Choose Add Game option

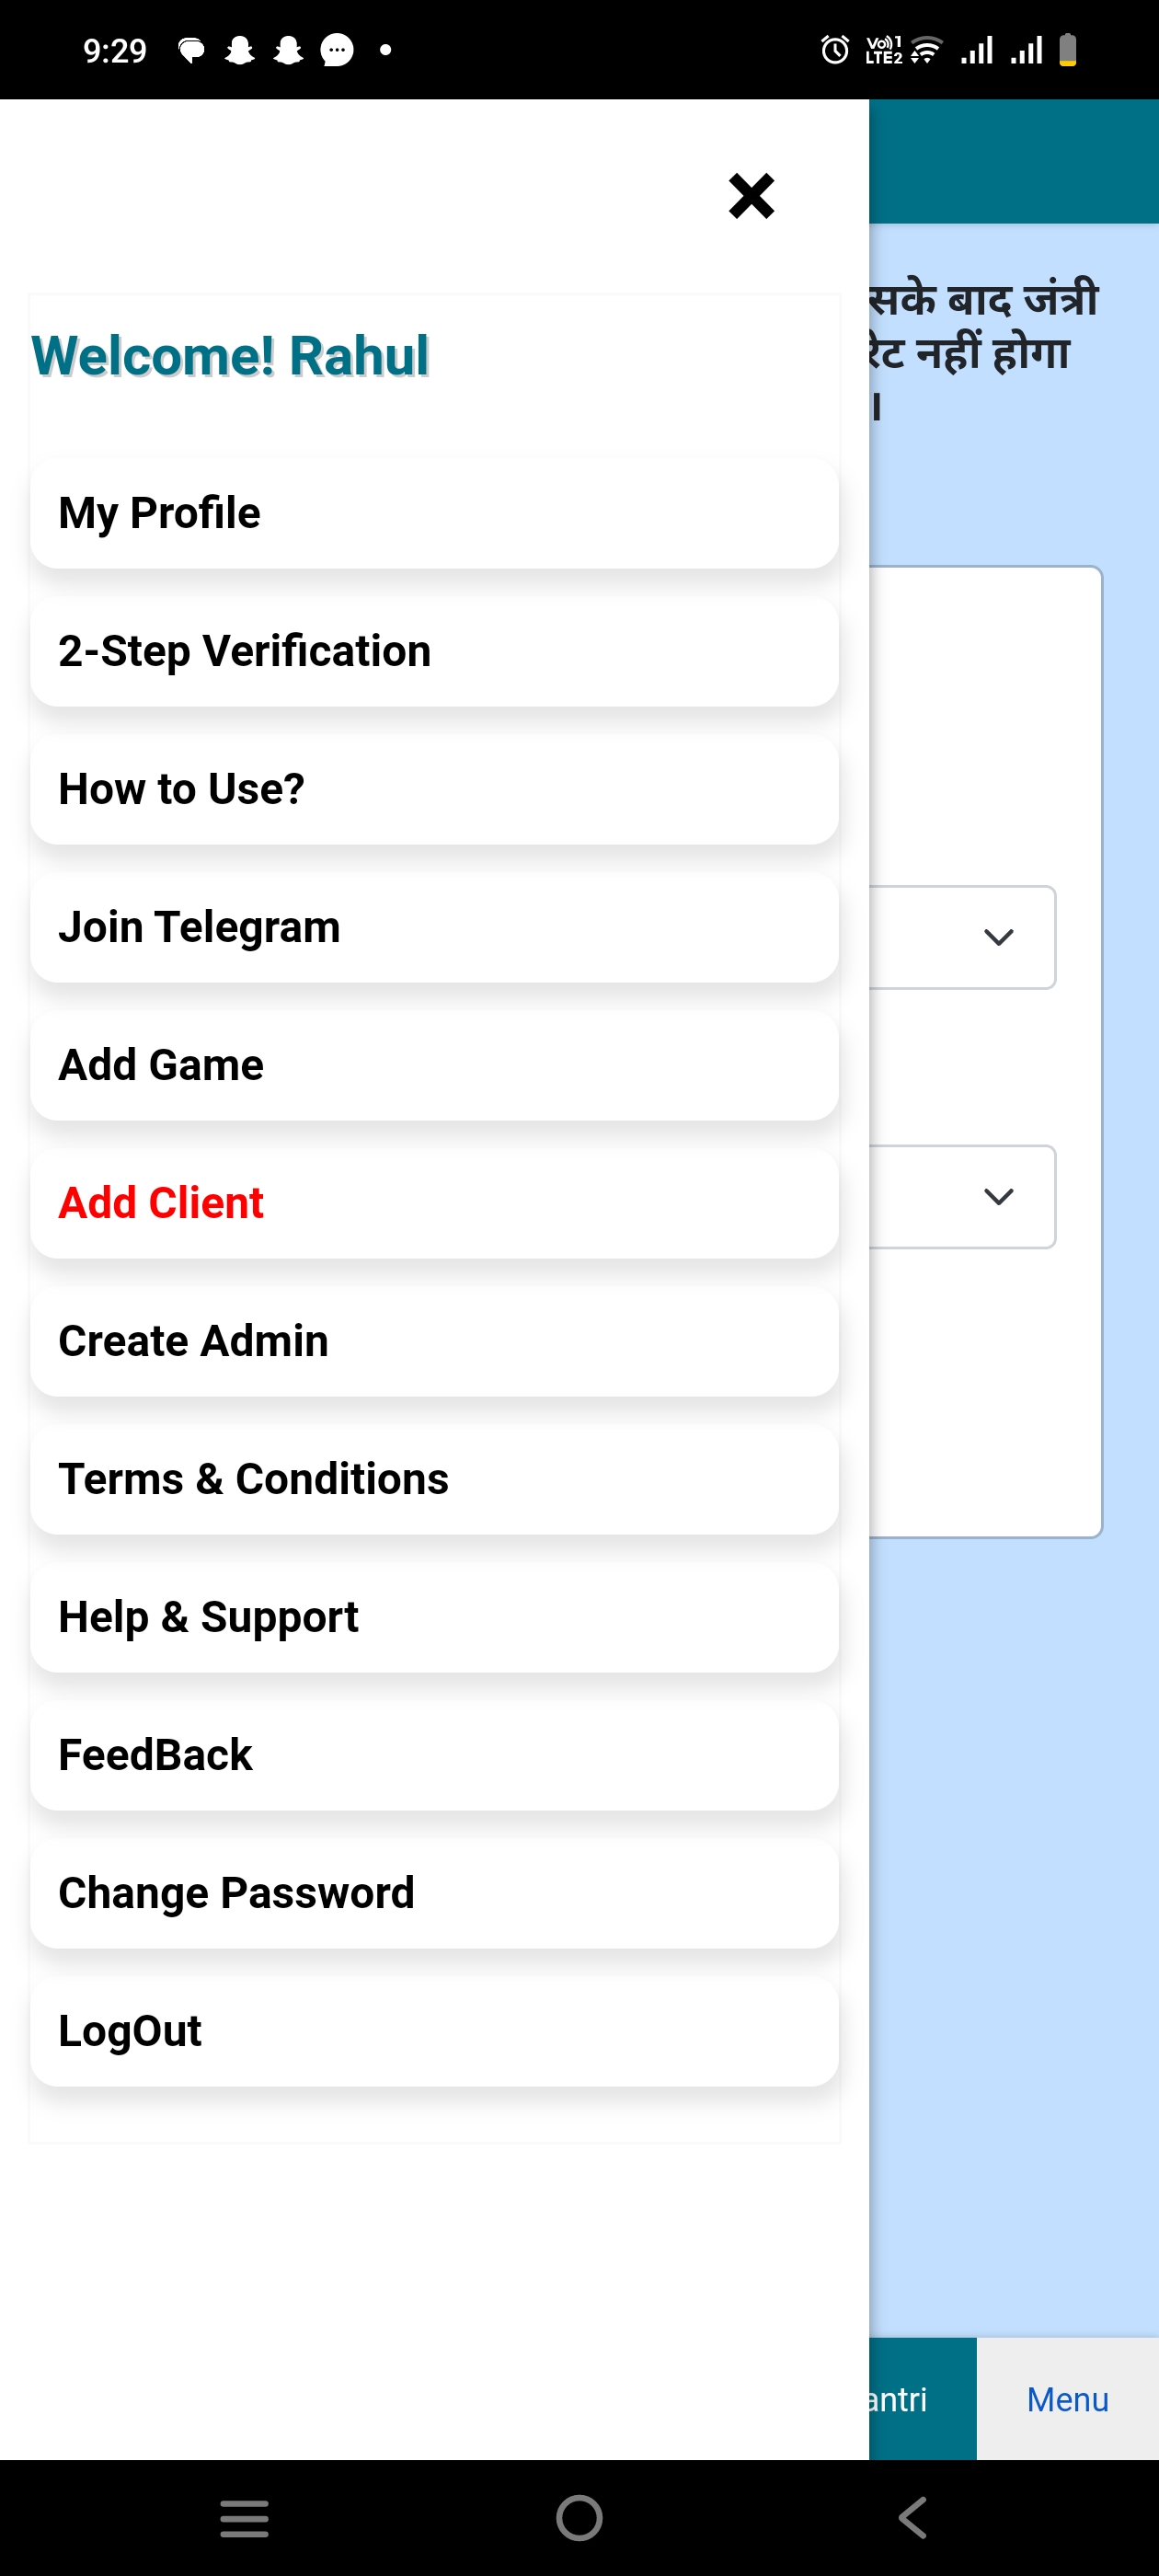tap(434, 1065)
